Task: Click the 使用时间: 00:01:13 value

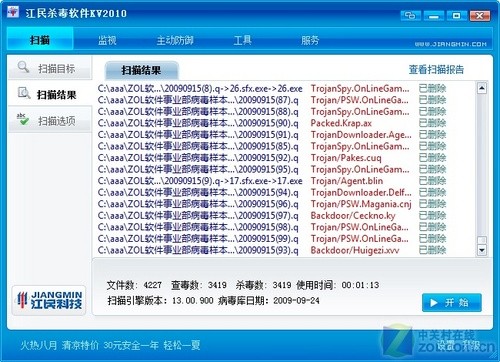Action: point(338,285)
